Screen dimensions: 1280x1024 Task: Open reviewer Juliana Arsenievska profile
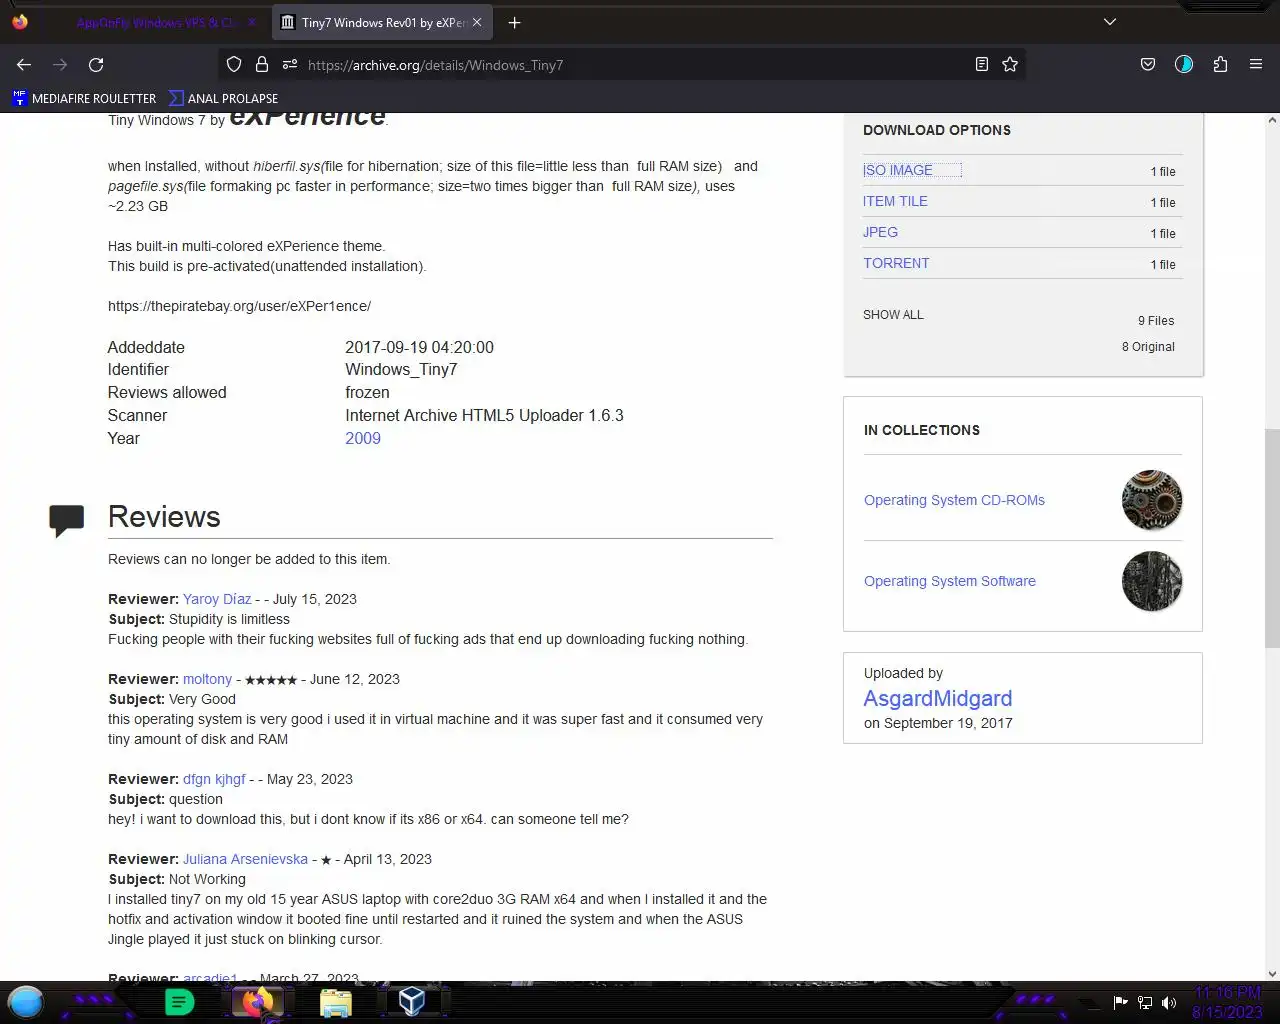[245, 859]
